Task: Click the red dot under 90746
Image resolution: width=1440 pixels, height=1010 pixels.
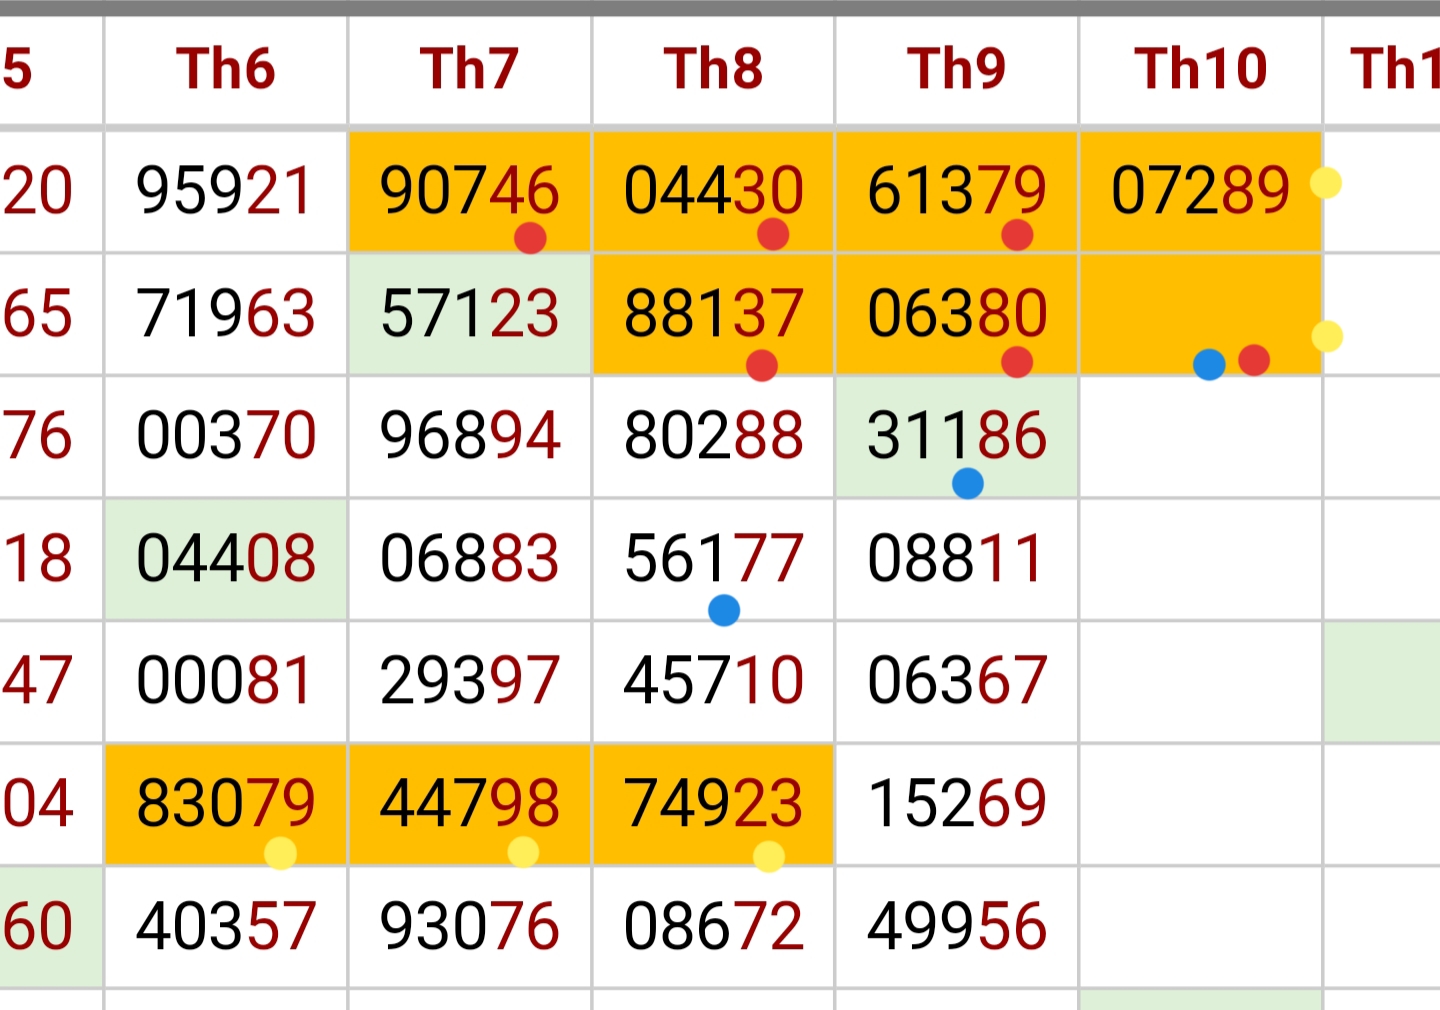Action: click(530, 238)
